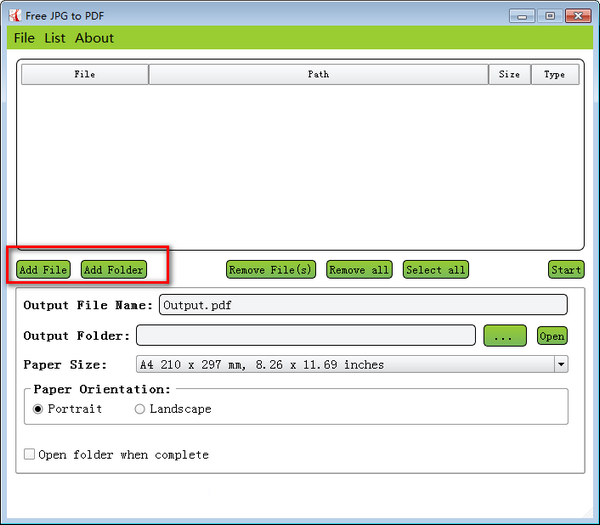Click the Output Folder path field
The width and height of the screenshot is (600, 525).
coord(306,336)
